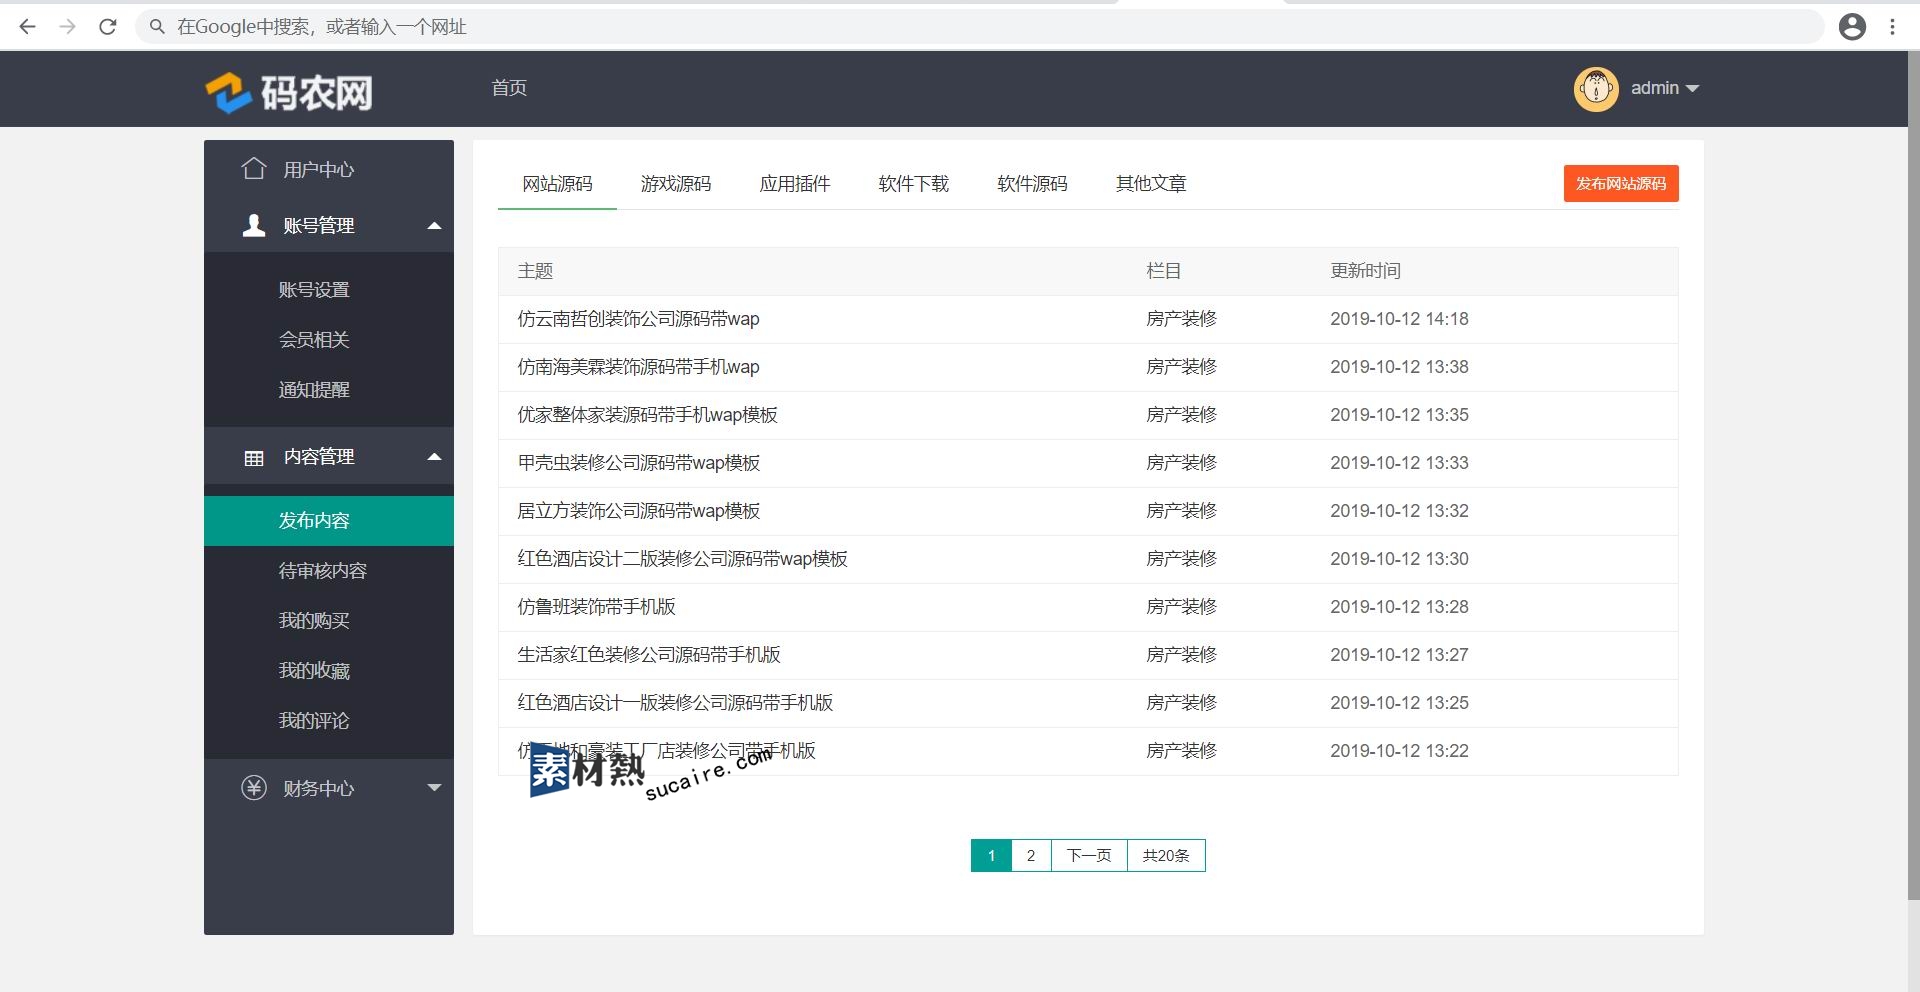Expand the 财务中心 section arrow
Image resolution: width=1920 pixels, height=992 pixels.
point(434,788)
